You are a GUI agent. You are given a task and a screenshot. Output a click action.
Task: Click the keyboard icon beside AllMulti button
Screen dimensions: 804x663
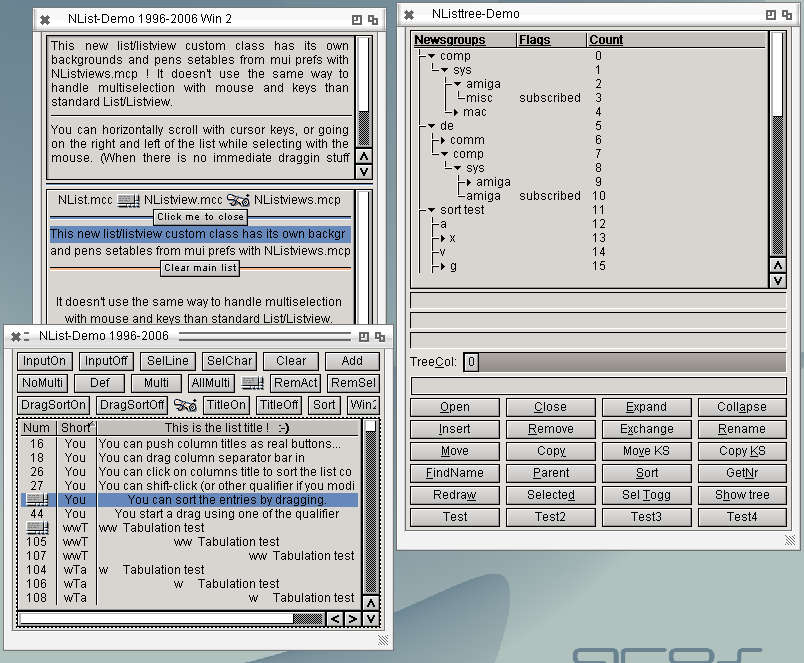pyautogui.click(x=253, y=383)
